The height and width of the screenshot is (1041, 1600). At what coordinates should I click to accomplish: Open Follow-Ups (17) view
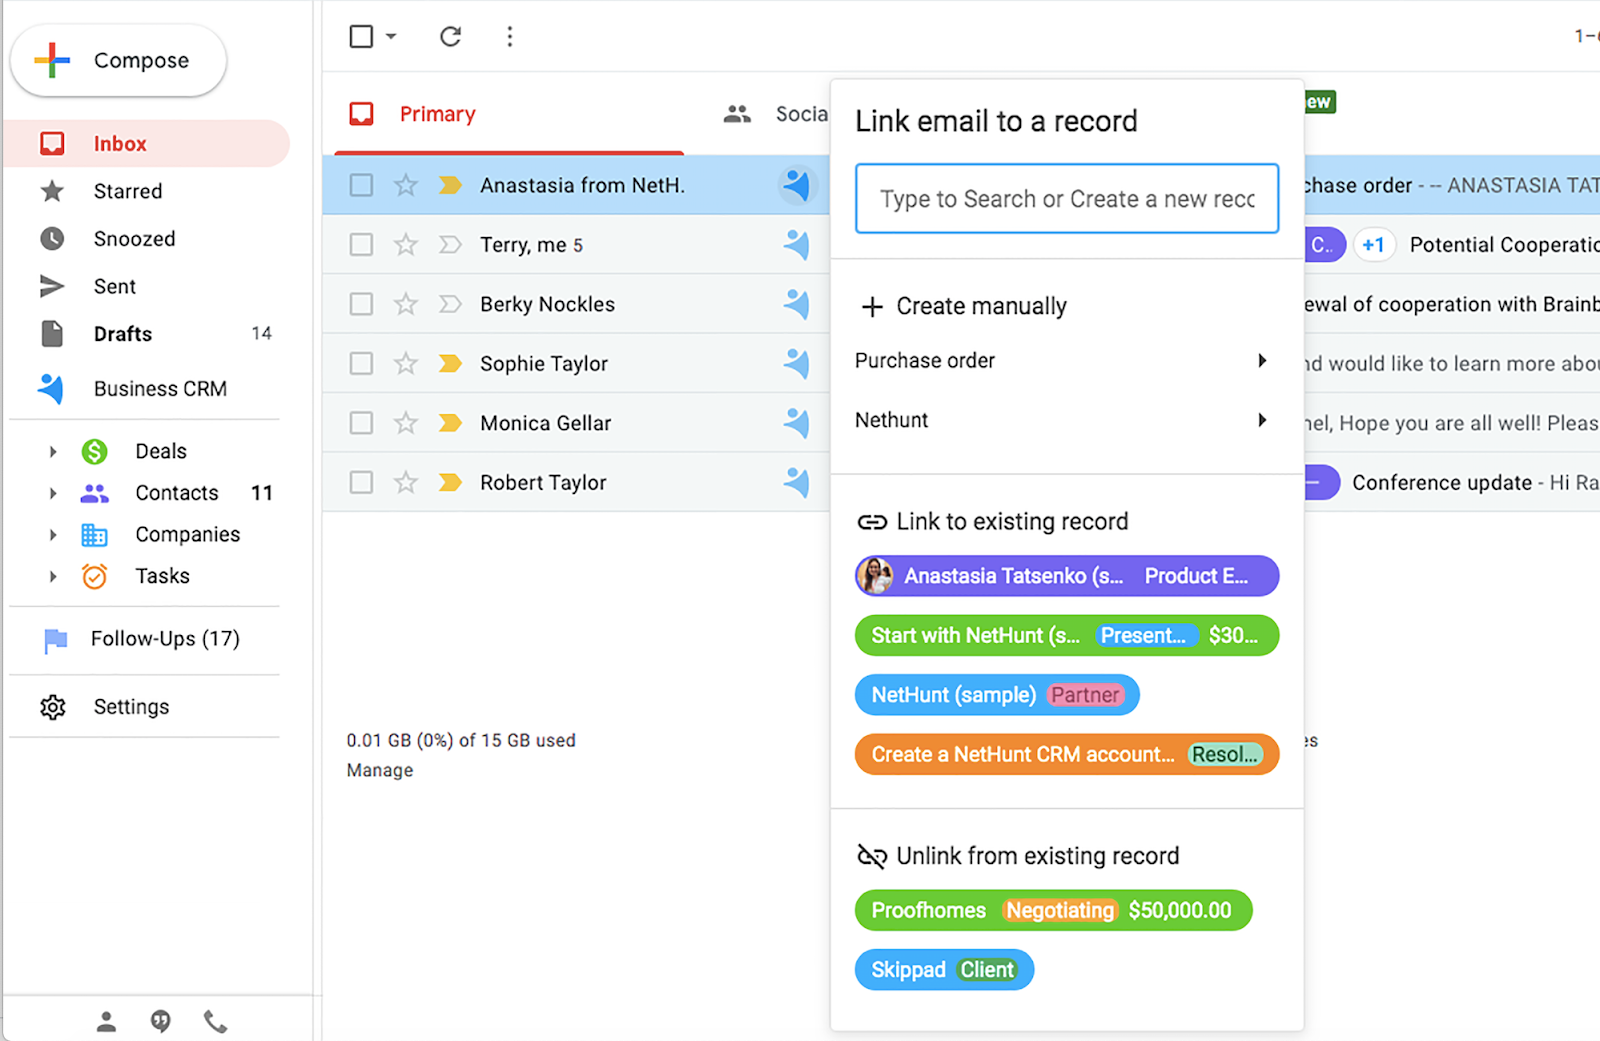coord(165,639)
